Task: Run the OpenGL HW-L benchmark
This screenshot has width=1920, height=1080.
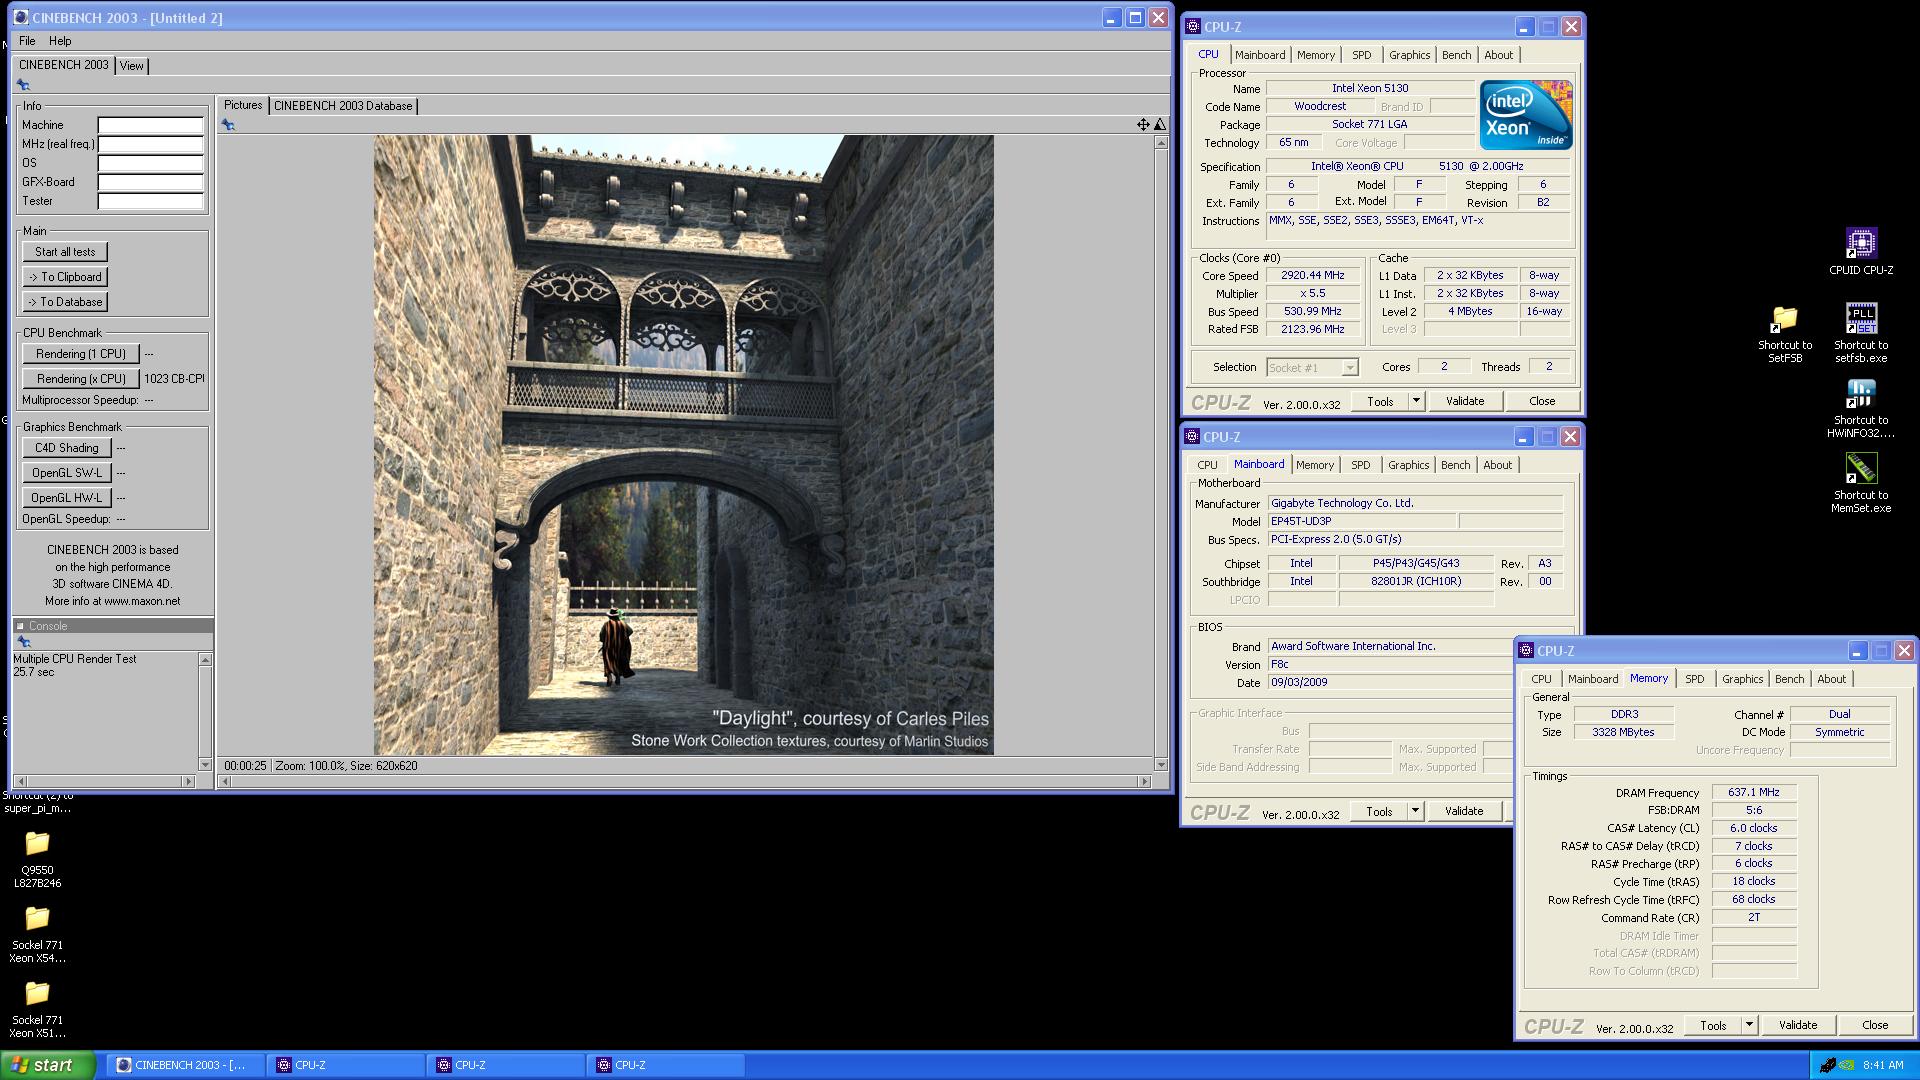Action: point(66,498)
